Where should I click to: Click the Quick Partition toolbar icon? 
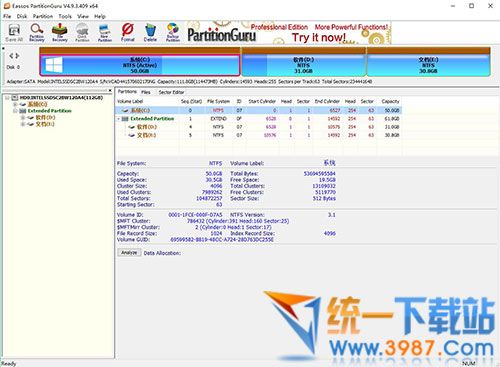(82, 32)
